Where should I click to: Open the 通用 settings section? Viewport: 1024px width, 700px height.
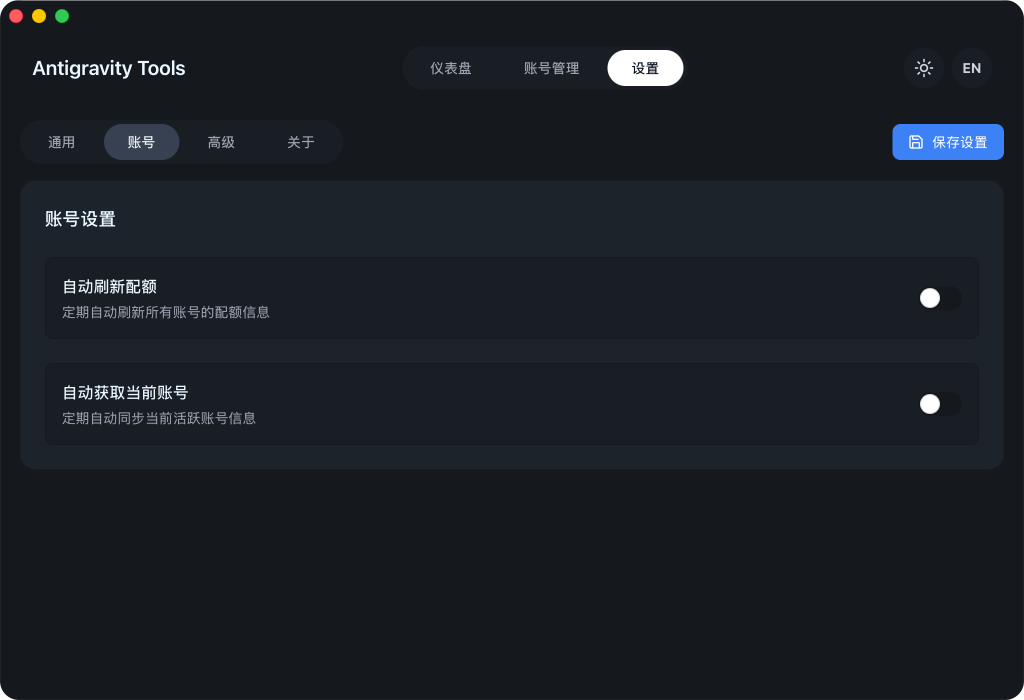(x=61, y=142)
